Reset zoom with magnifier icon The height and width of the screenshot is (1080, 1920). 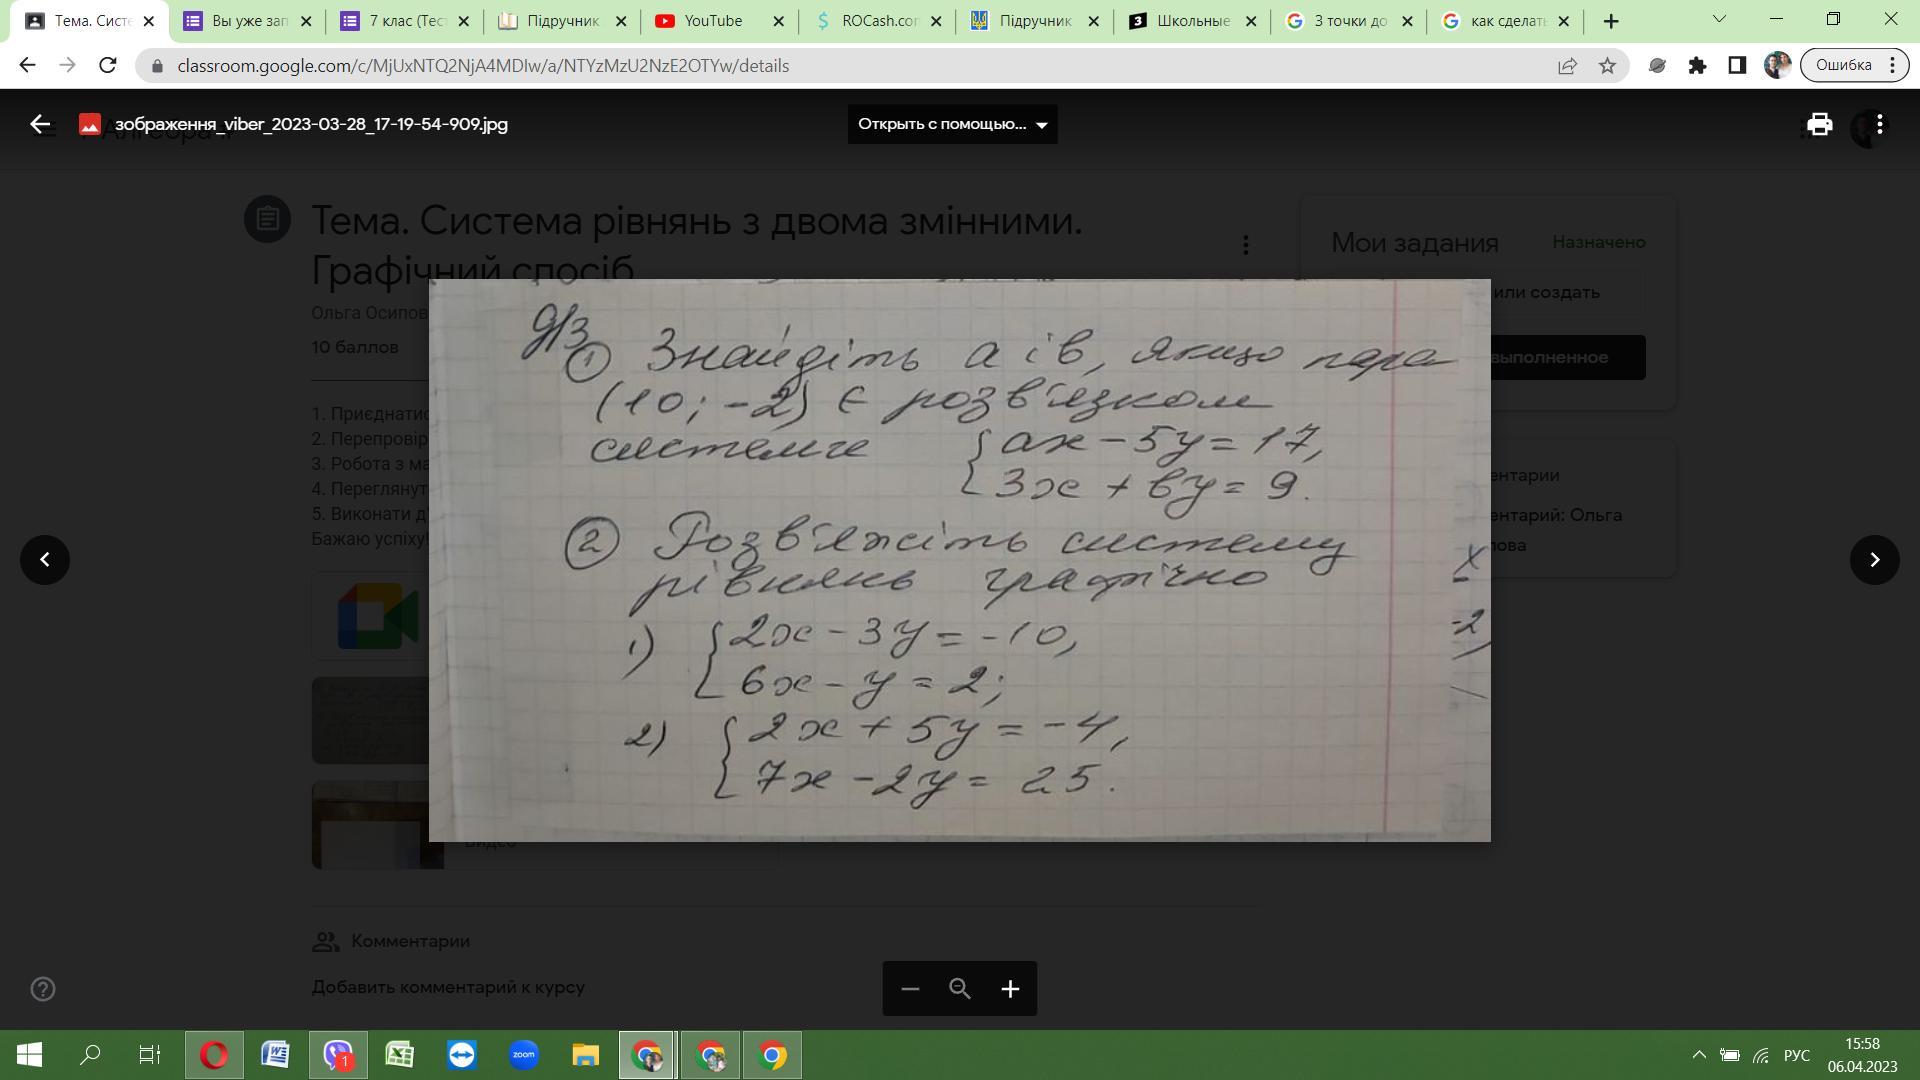(x=960, y=989)
